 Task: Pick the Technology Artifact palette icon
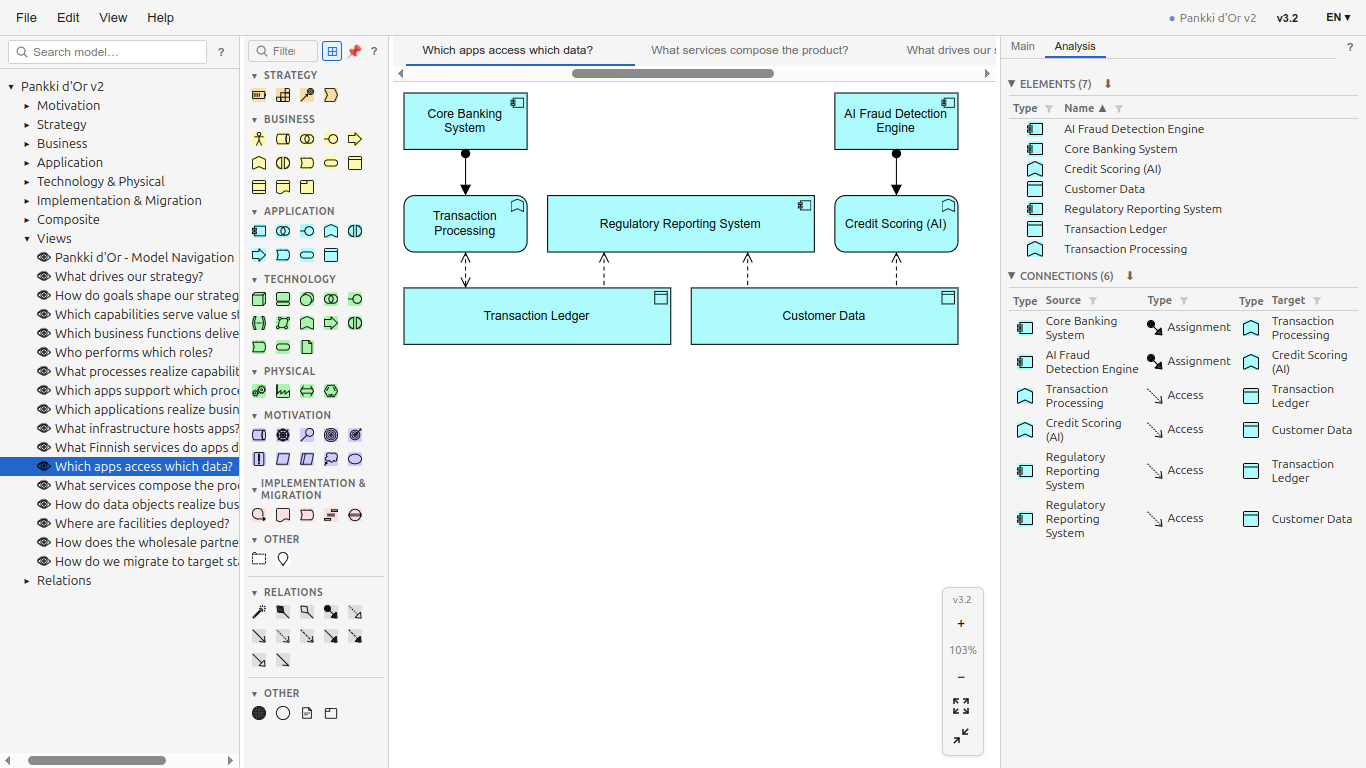tap(307, 347)
